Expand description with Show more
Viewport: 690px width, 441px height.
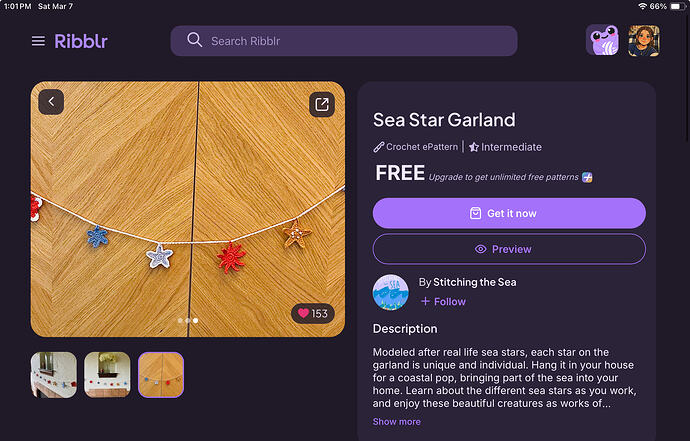(x=396, y=422)
